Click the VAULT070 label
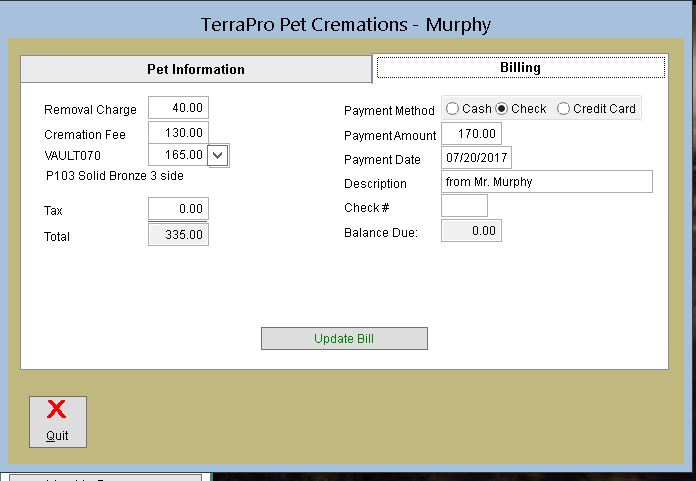Image resolution: width=696 pixels, height=481 pixels. coord(73,156)
